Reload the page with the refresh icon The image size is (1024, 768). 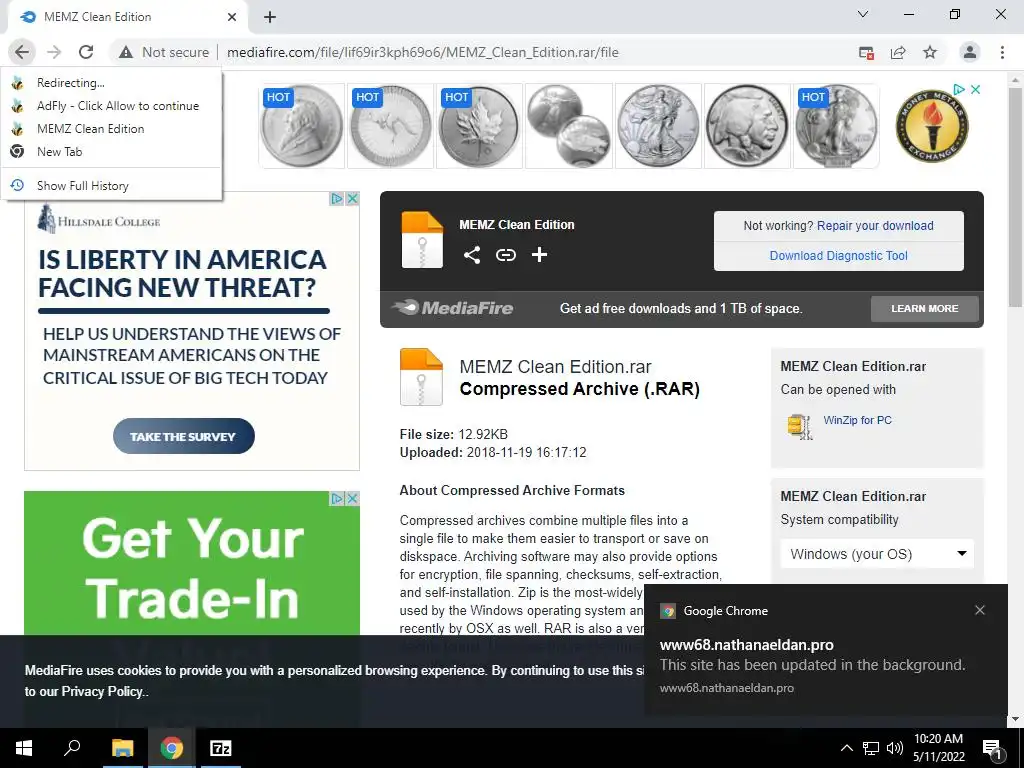[x=86, y=52]
